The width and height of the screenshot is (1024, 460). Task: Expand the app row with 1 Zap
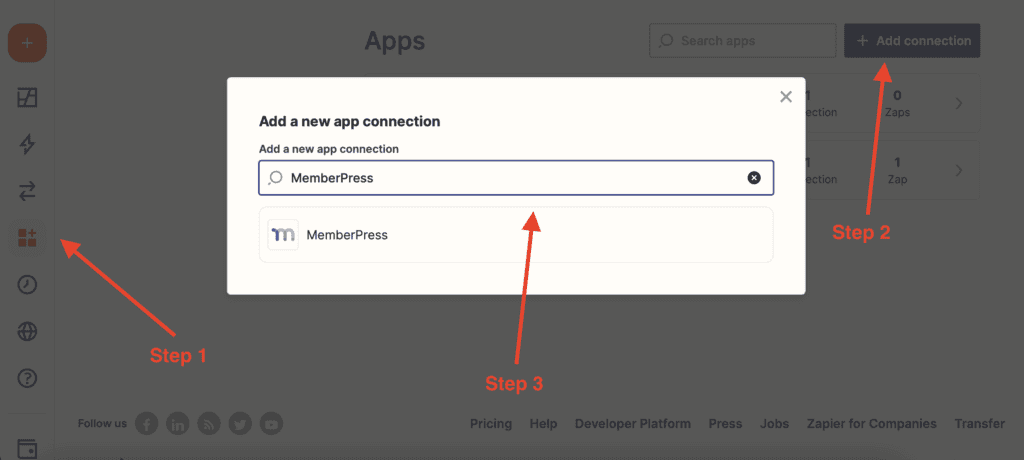[959, 171]
